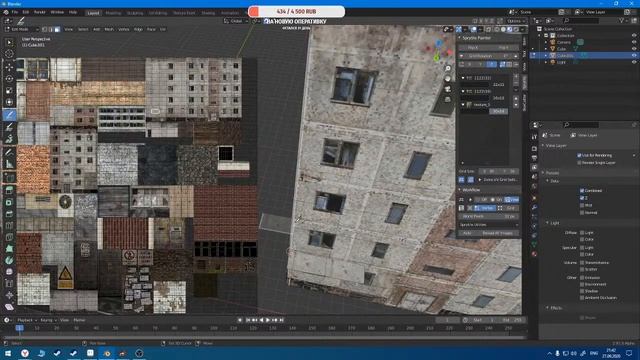Hide the Camera object via eye icon

click(x=634, y=42)
